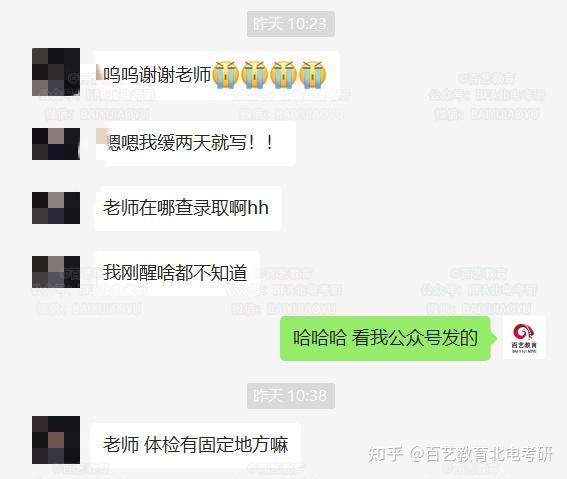567x479 pixels.
Task: Select the 我刚醒啥都不知道 message bubble
Action: (x=178, y=273)
